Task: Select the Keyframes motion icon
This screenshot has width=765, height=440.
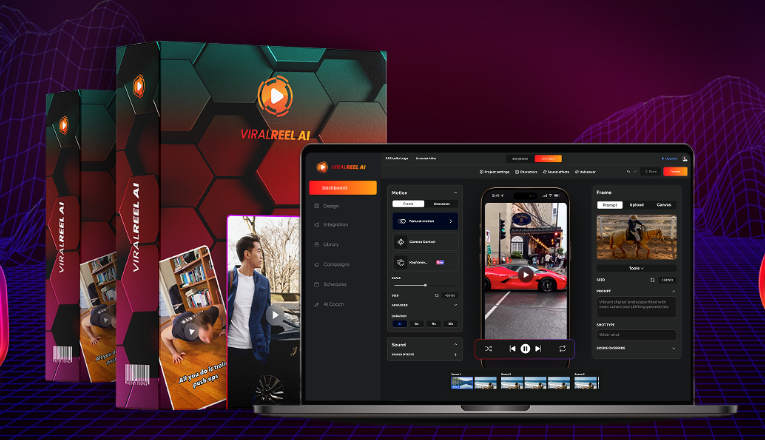Action: coord(401,262)
